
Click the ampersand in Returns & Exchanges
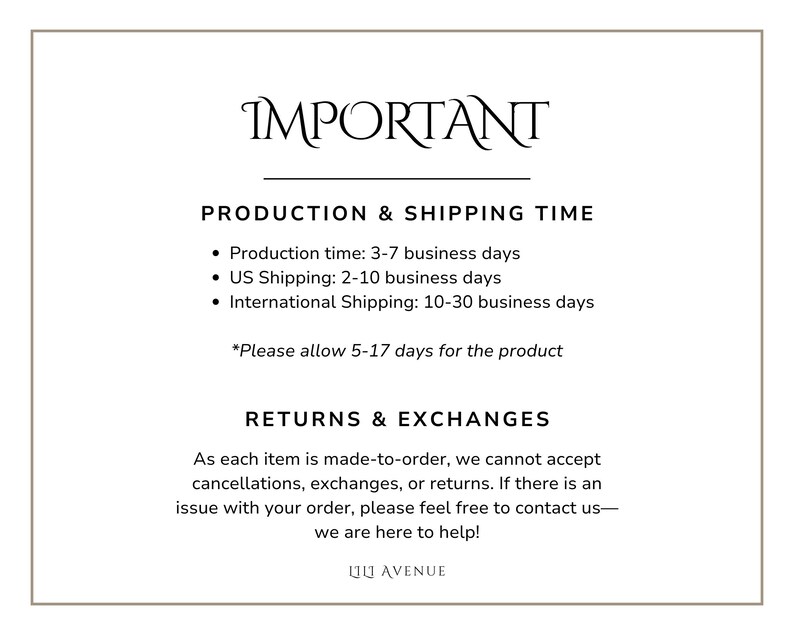(x=379, y=419)
